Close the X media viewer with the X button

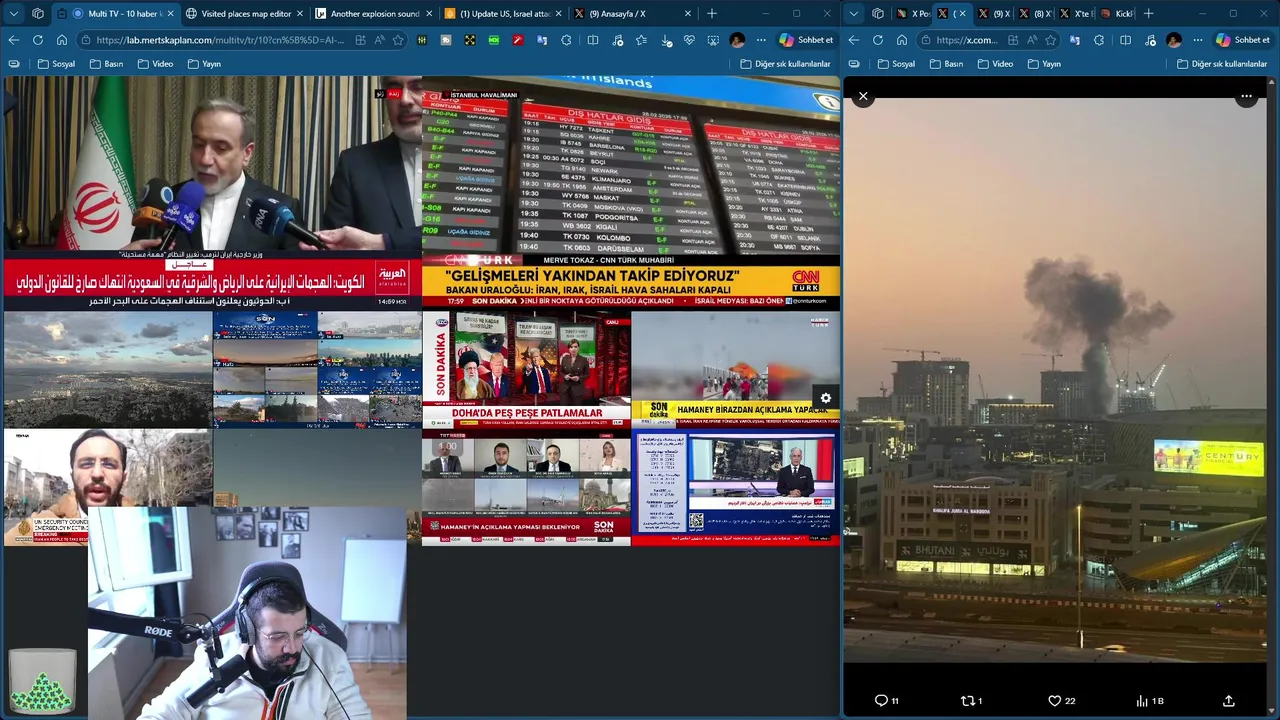coord(863,97)
